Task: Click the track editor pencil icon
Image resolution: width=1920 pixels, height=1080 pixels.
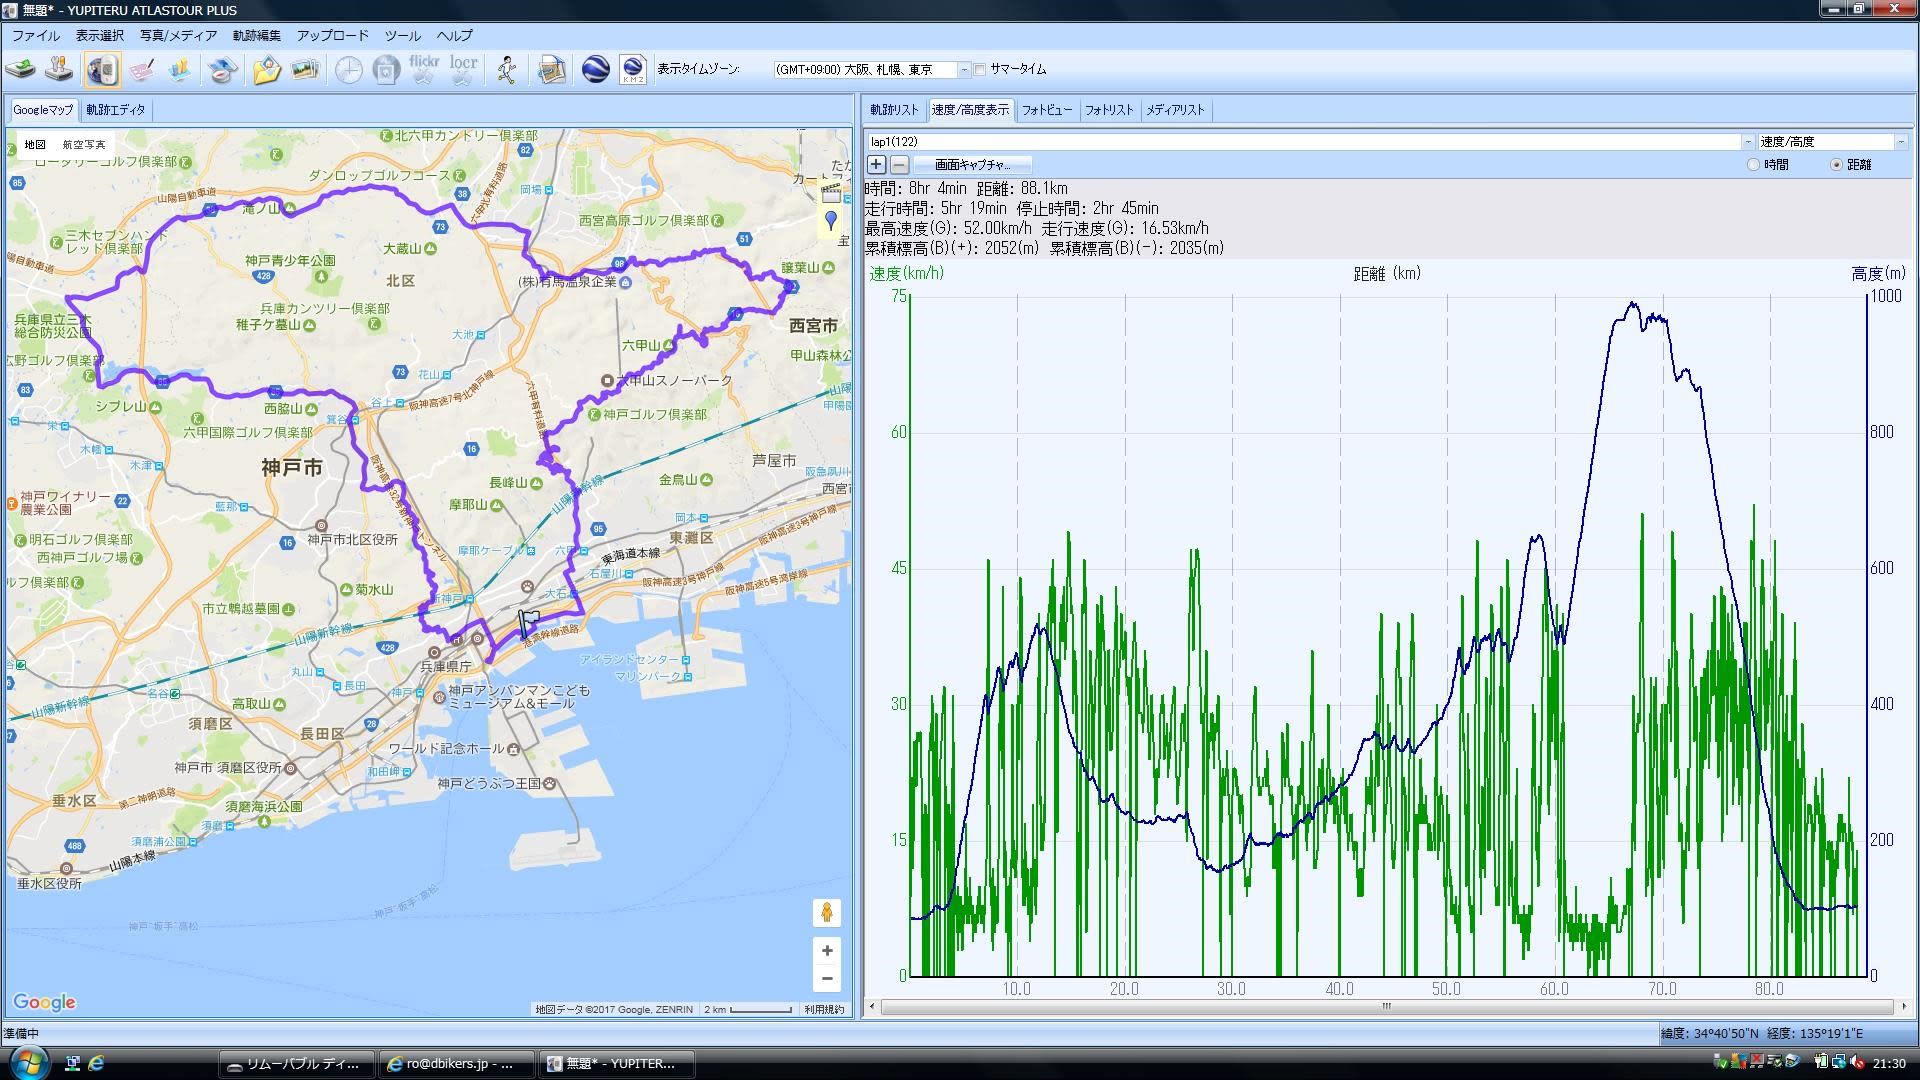Action: point(141,70)
